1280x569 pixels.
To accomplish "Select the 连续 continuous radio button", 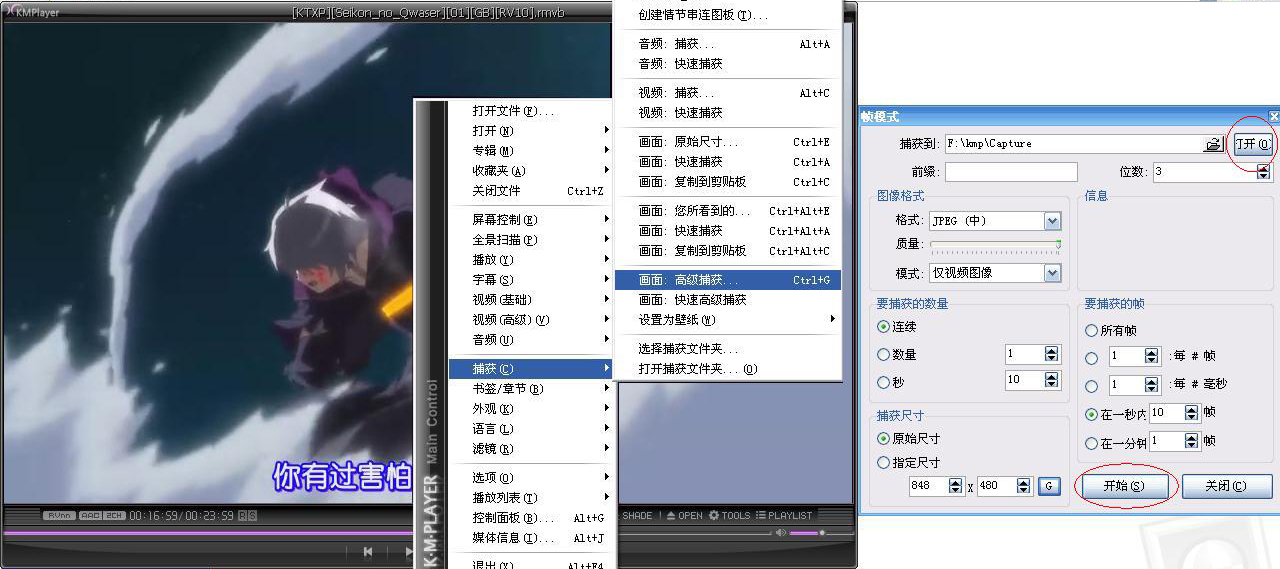I will coord(883,327).
